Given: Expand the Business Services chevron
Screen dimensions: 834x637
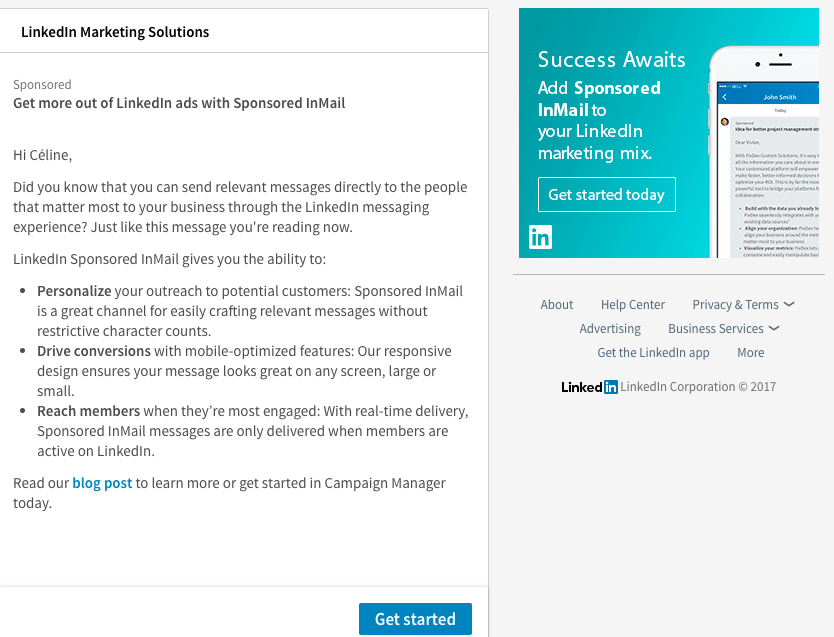Looking at the screenshot, I should point(774,329).
